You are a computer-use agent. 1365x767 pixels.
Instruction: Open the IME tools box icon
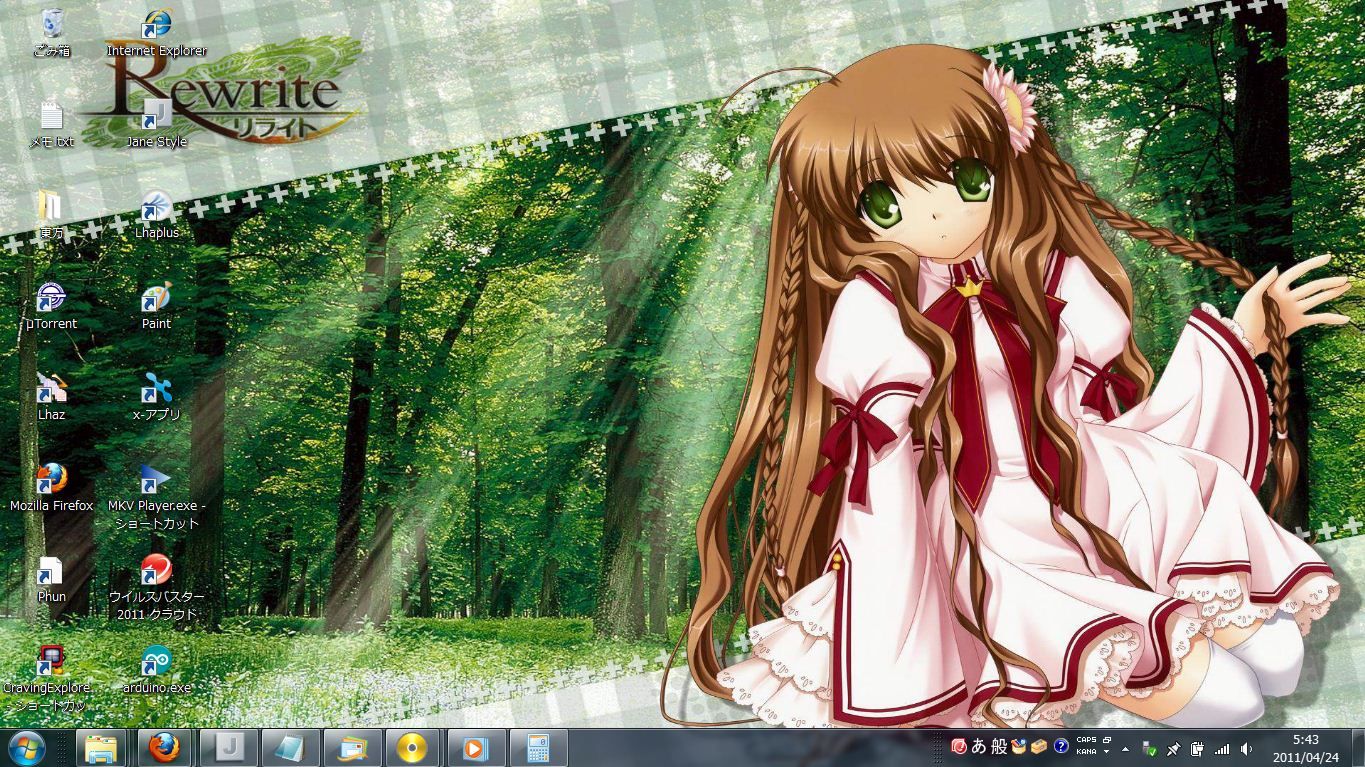[1039, 746]
